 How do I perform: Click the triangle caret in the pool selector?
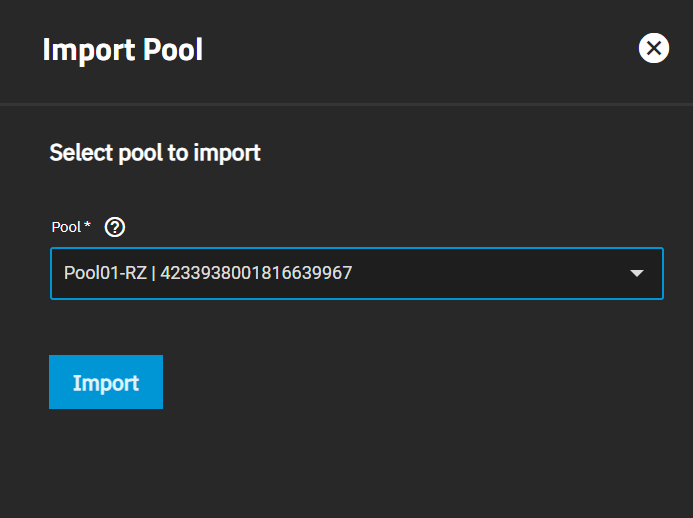636,273
